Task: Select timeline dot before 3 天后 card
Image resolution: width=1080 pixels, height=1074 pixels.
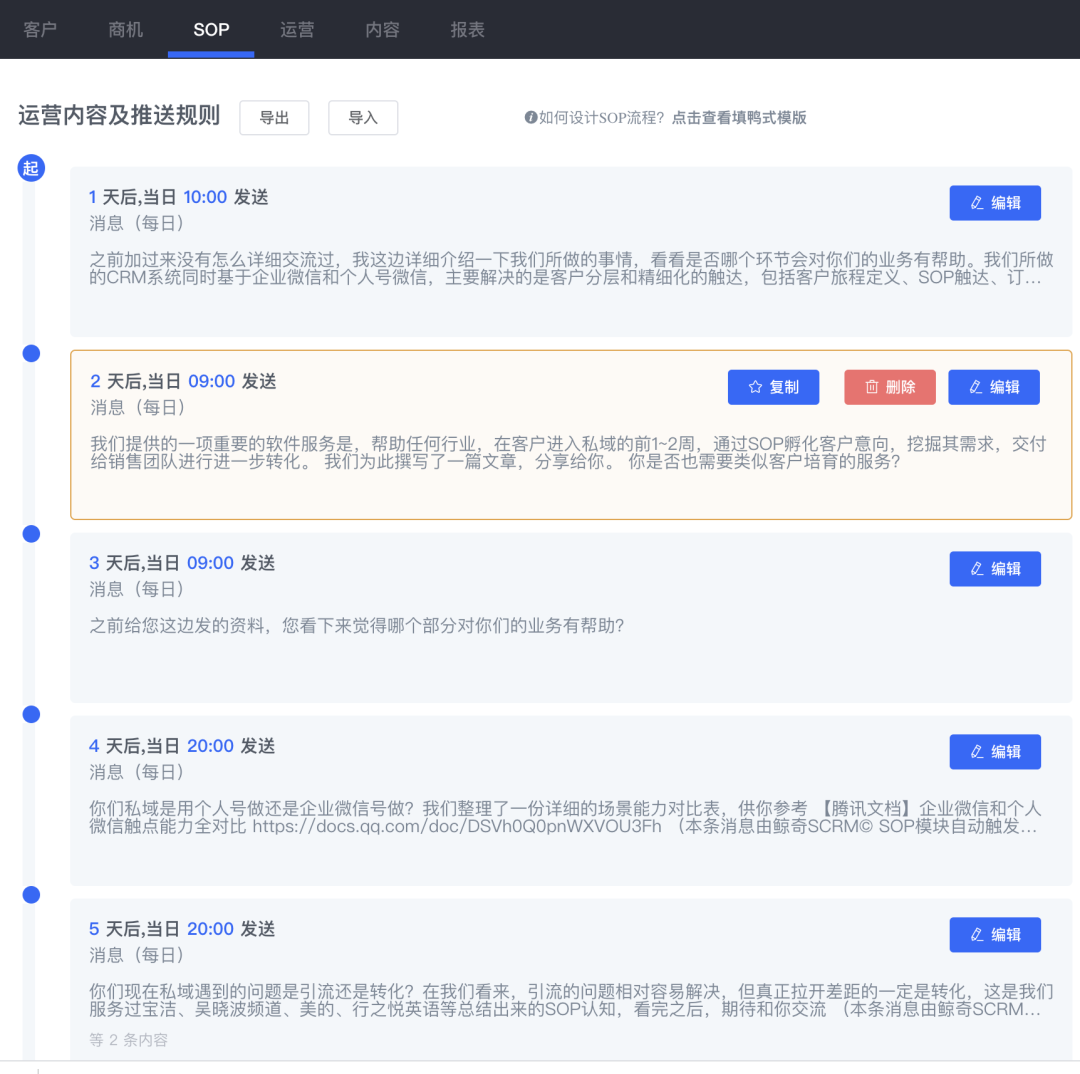Action: [x=31, y=534]
